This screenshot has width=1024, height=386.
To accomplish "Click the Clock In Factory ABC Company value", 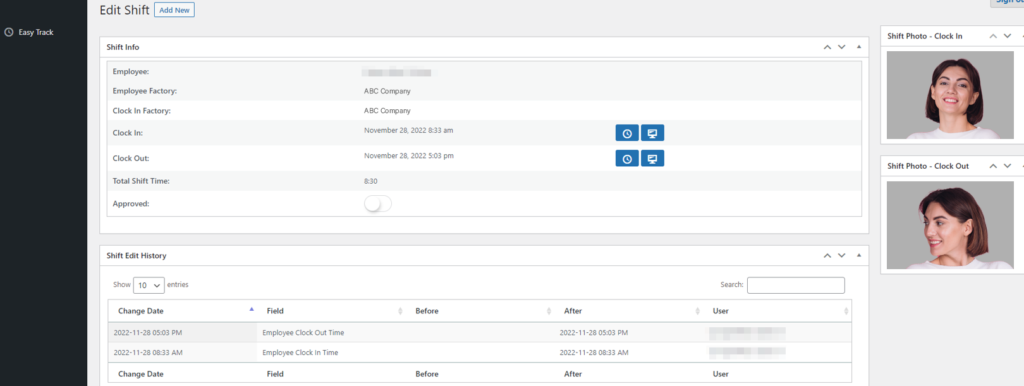I will pos(387,111).
